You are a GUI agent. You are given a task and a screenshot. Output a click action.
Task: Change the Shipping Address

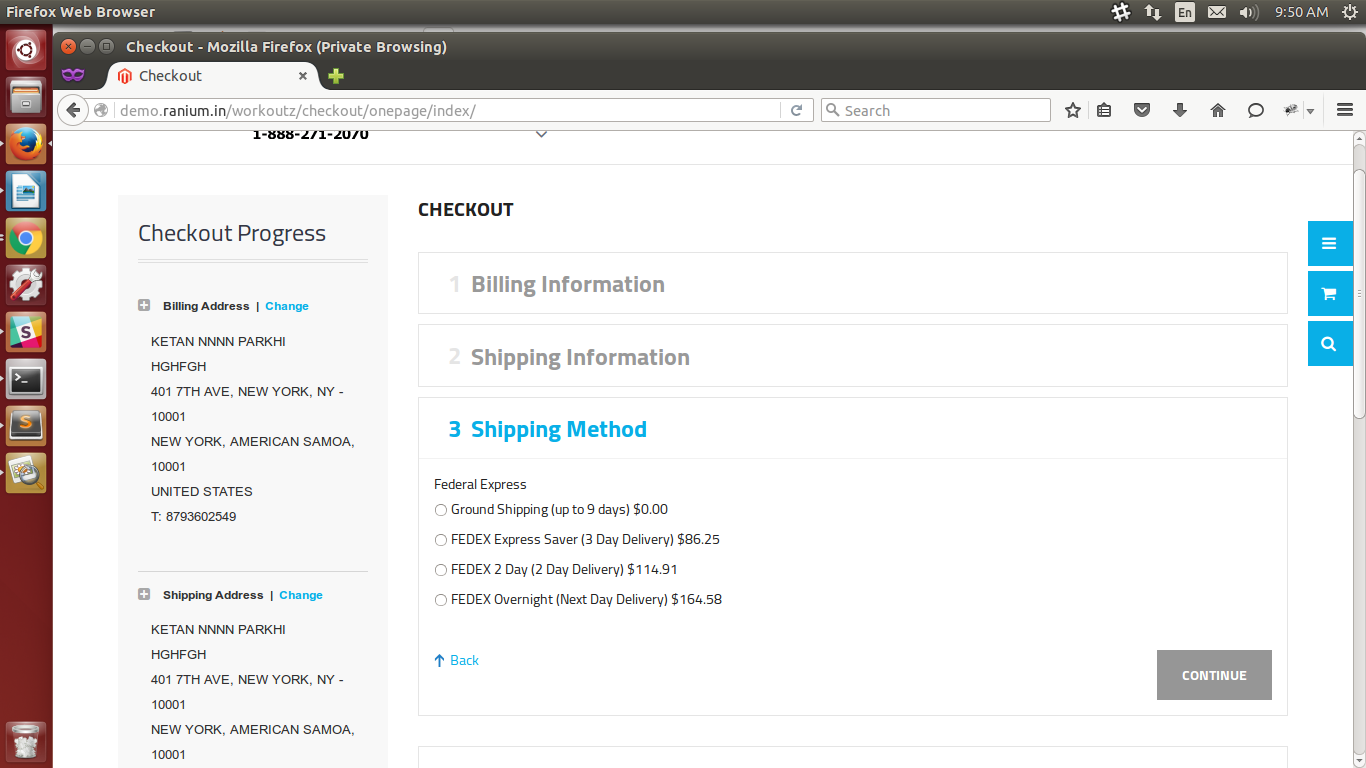(x=301, y=595)
